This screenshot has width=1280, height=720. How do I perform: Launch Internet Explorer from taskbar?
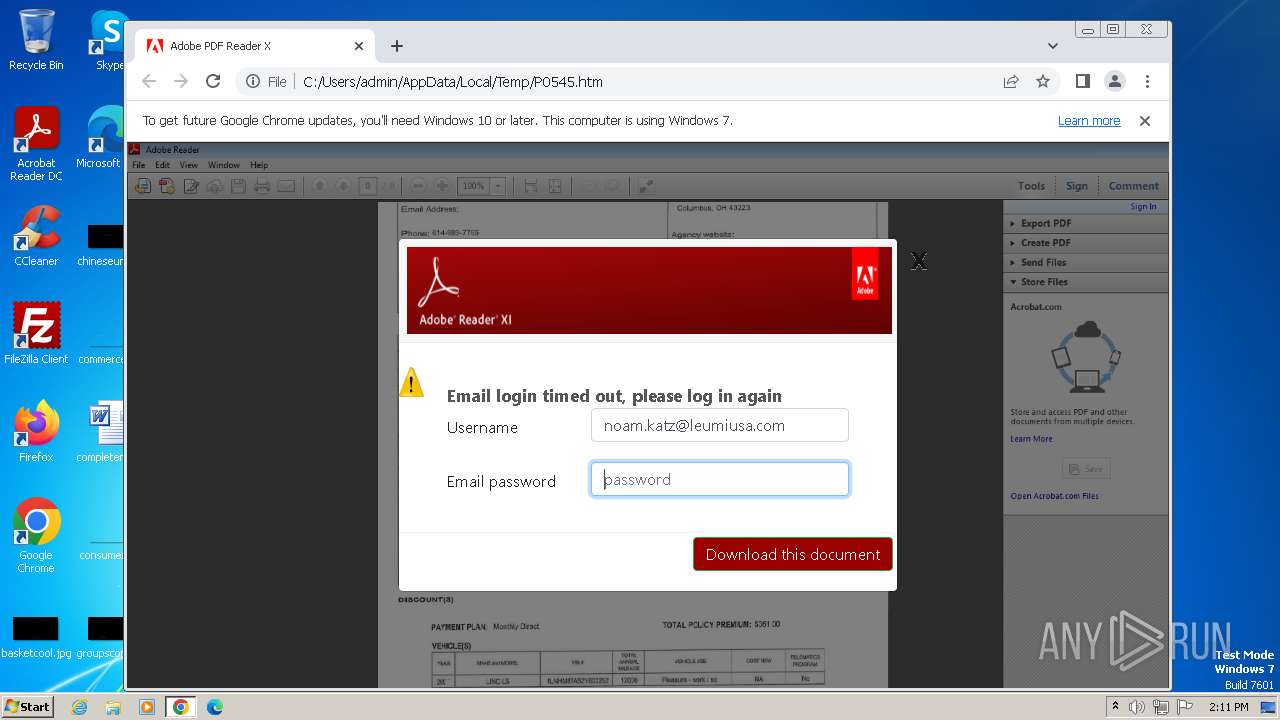click(80, 707)
